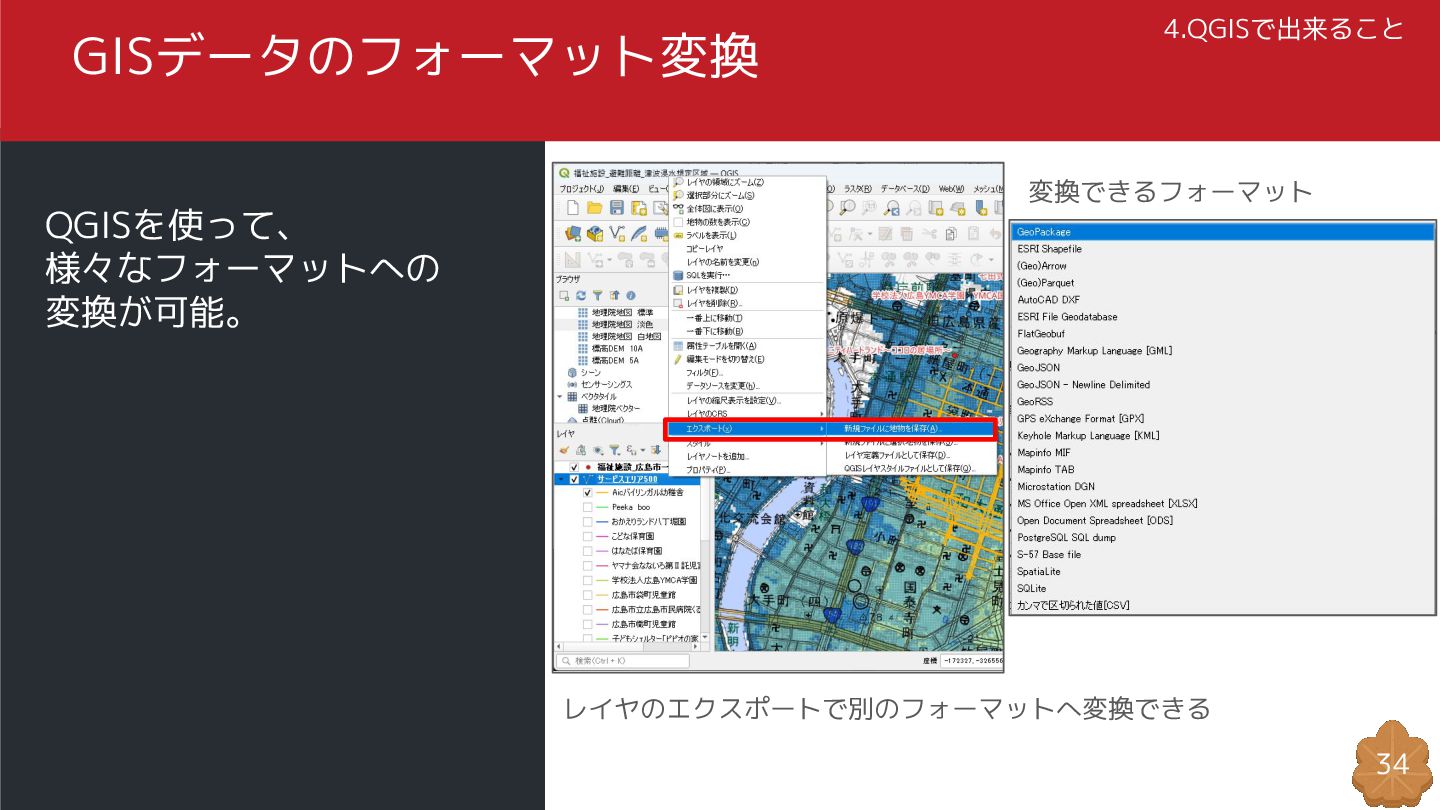1440x810 pixels.
Task: Click the New SpatiaLite Layer feather icon
Action: [639, 233]
